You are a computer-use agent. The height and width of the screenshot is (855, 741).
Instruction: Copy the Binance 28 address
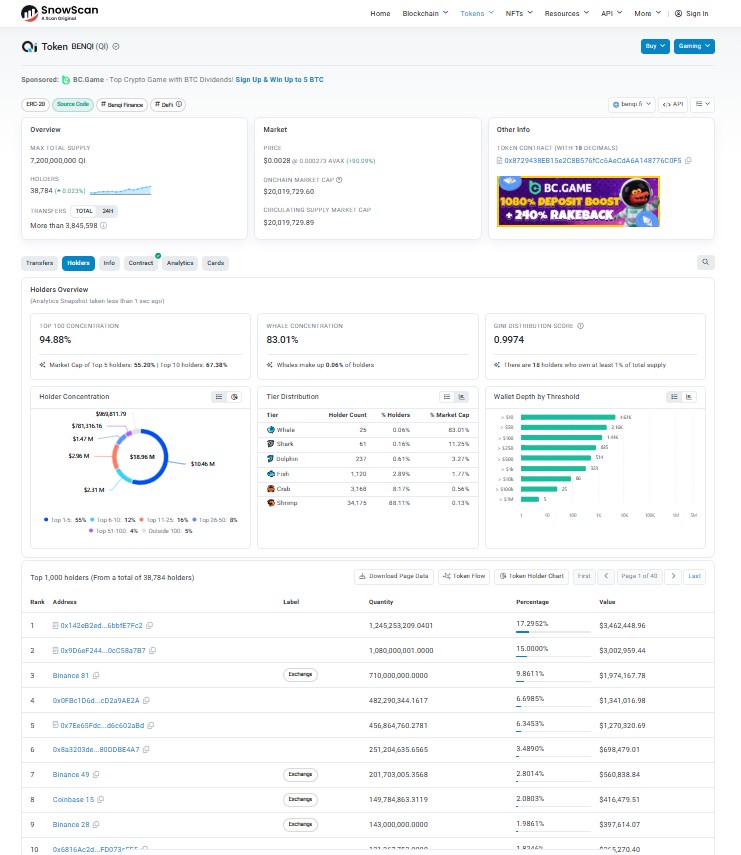pyautogui.click(x=97, y=825)
